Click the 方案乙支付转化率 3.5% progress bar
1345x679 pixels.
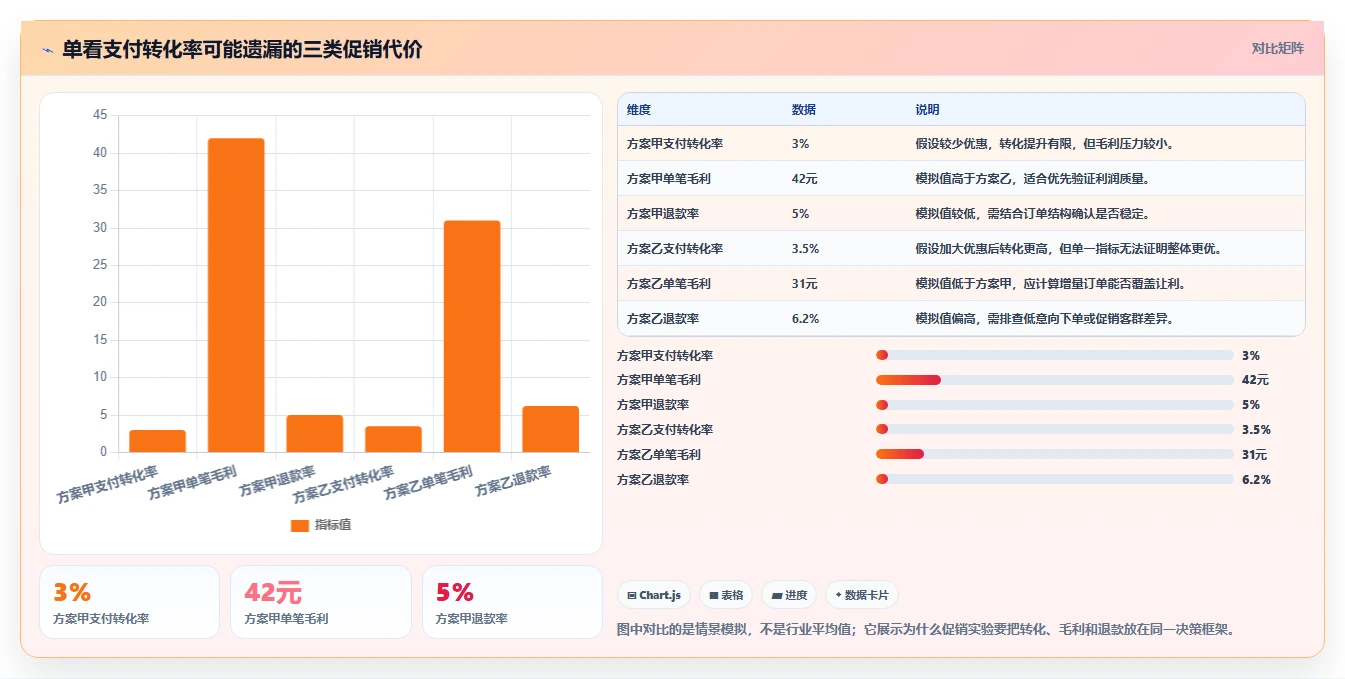[1054, 430]
